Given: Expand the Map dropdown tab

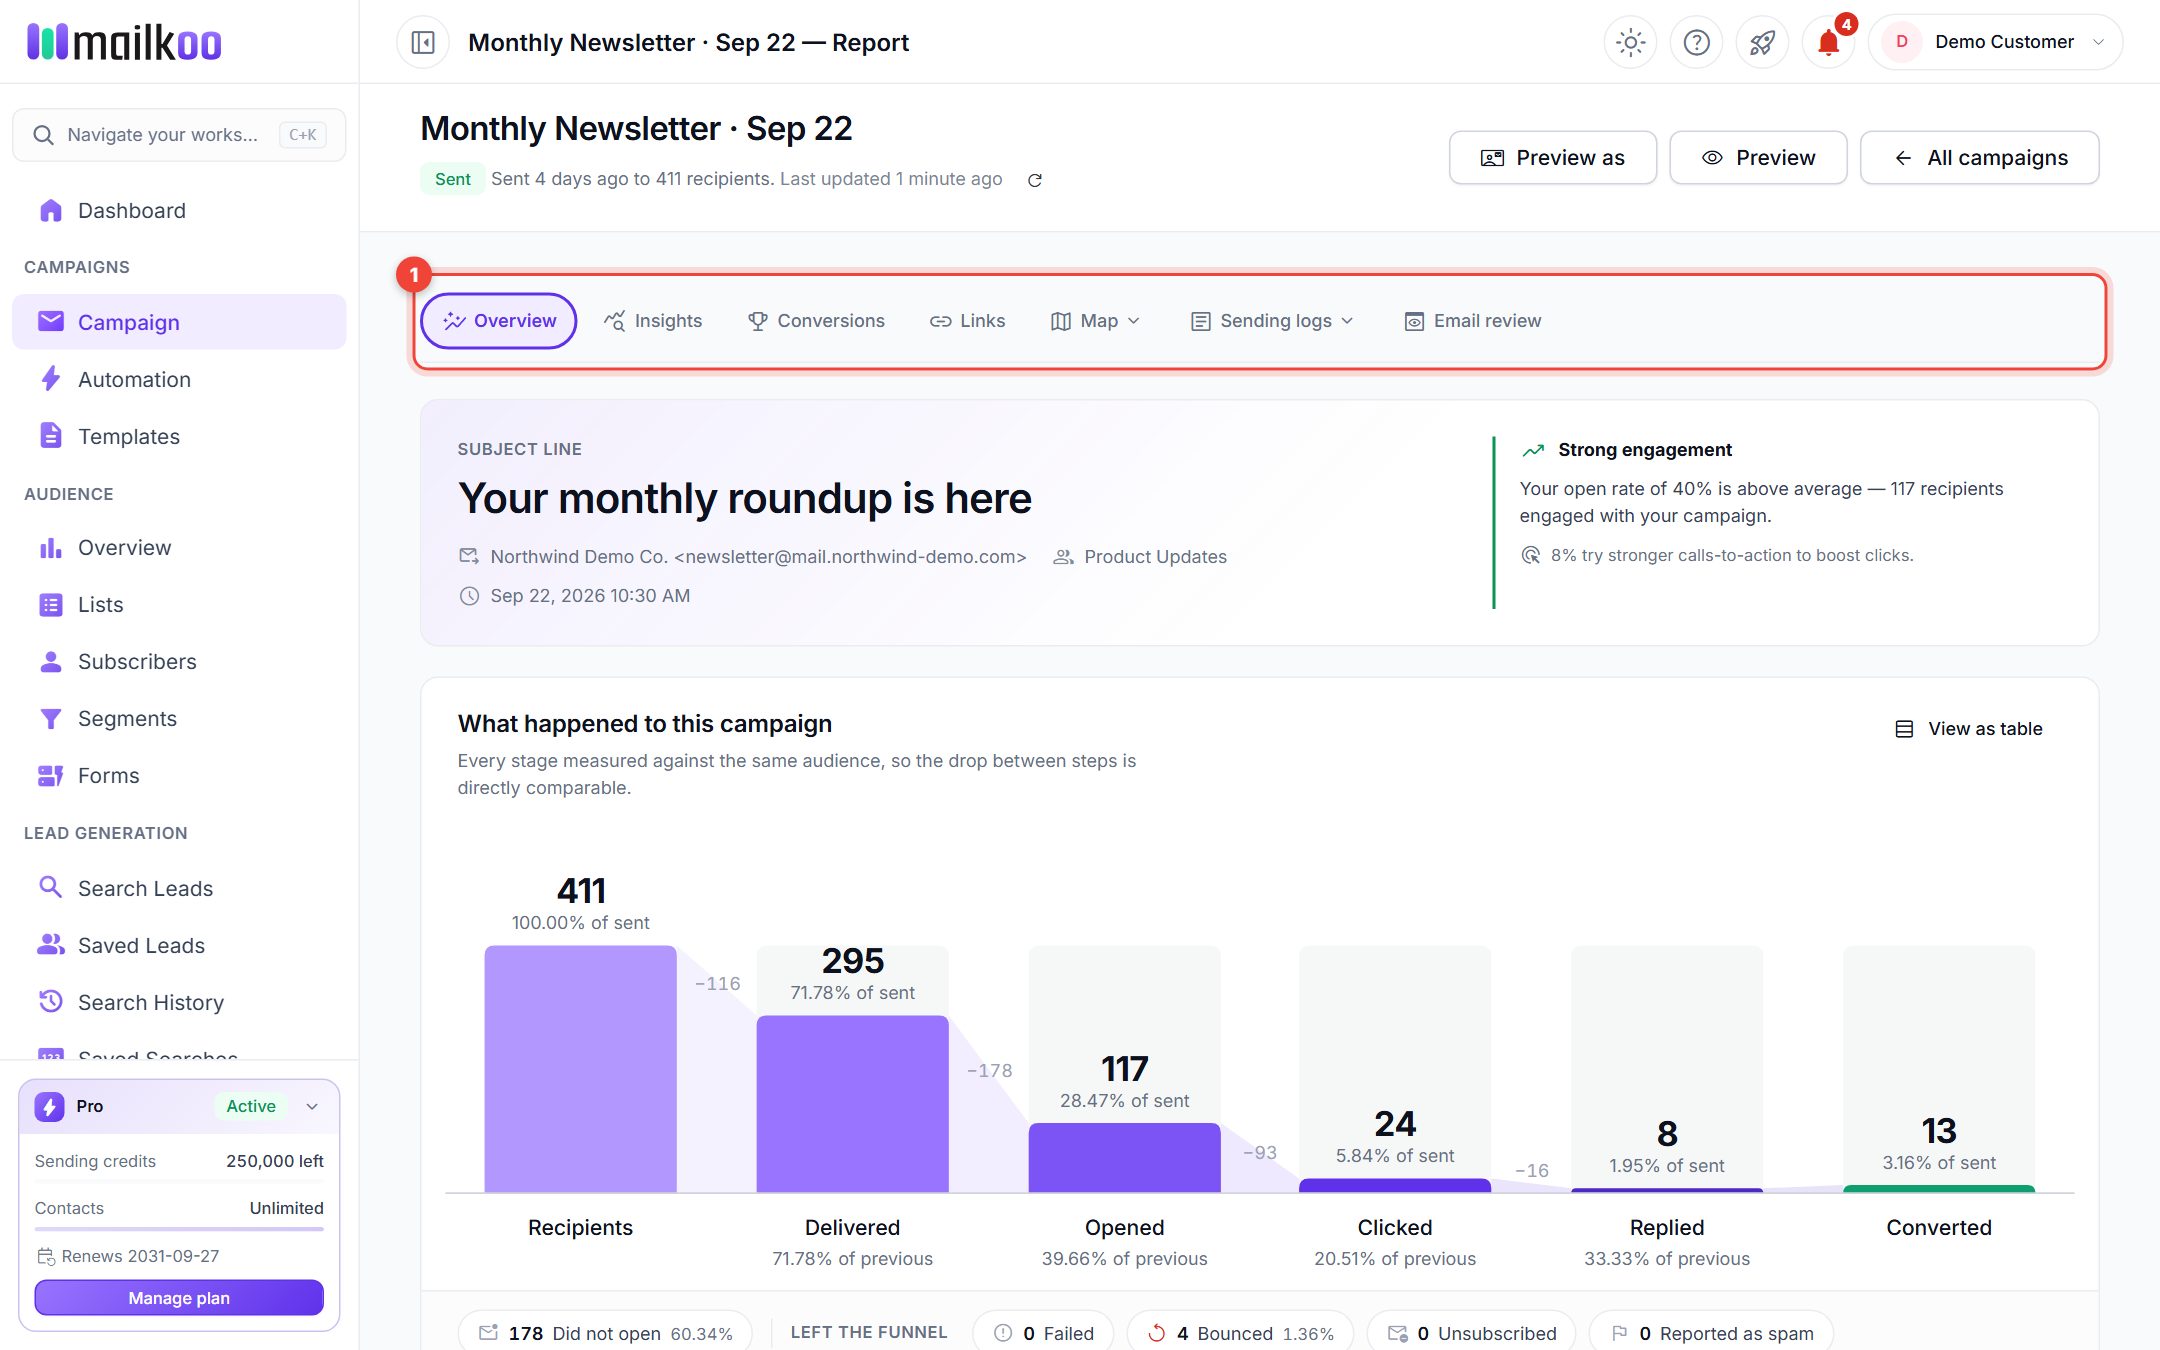Looking at the screenshot, I should [x=1095, y=321].
